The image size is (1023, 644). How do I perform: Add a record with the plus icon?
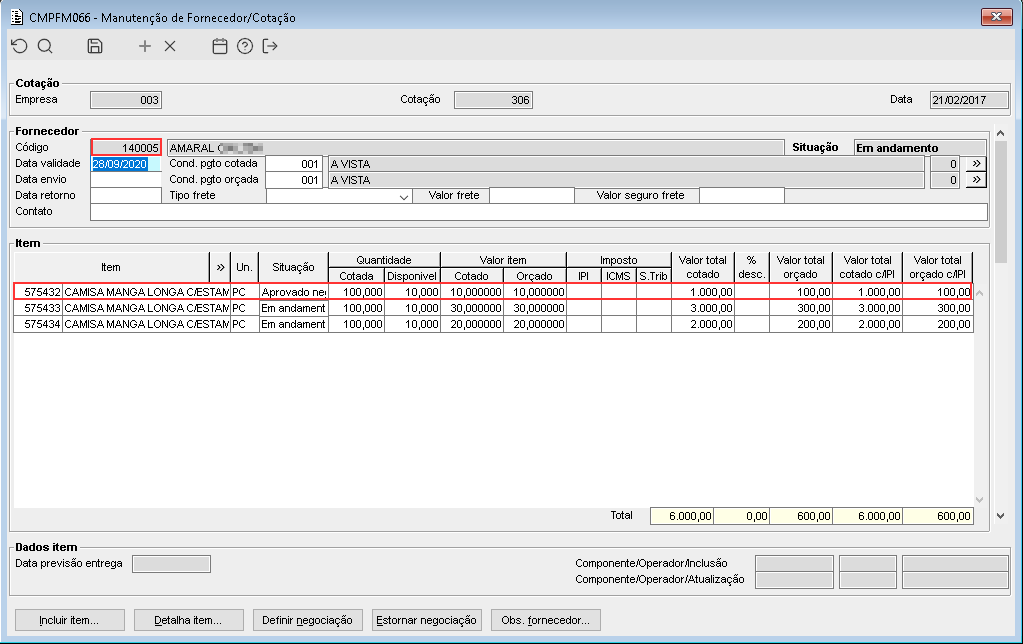(x=145, y=46)
